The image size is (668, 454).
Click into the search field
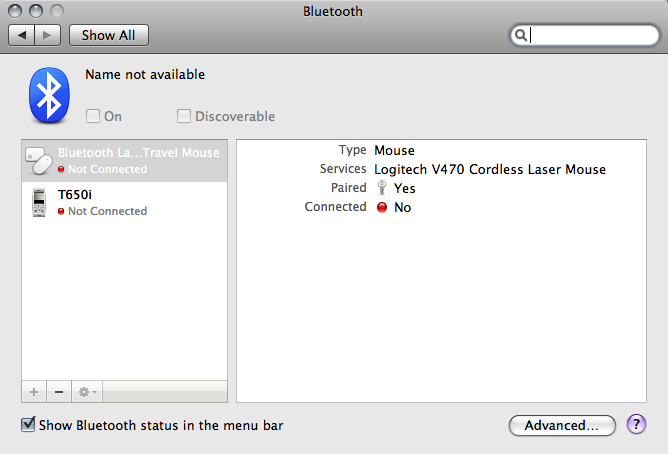point(590,36)
